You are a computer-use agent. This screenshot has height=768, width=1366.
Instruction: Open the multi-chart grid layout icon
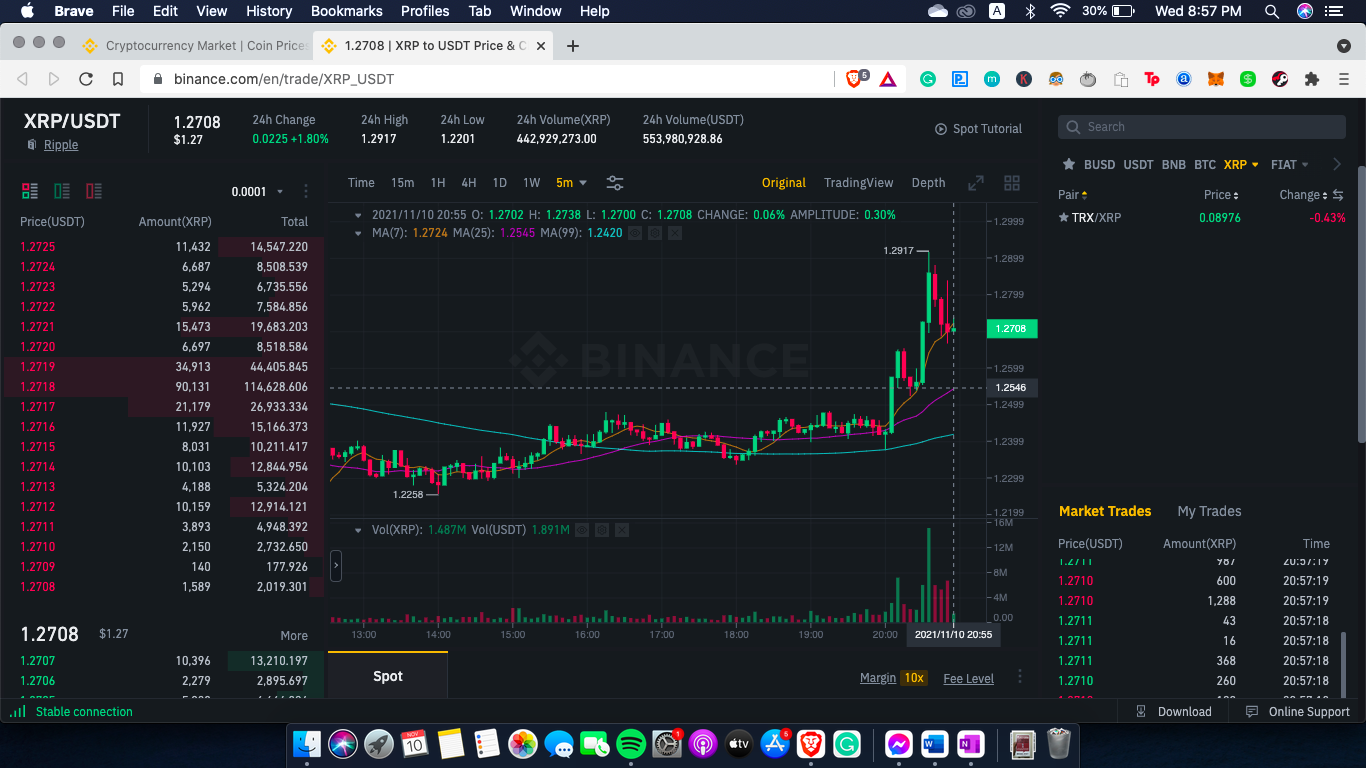click(1012, 183)
